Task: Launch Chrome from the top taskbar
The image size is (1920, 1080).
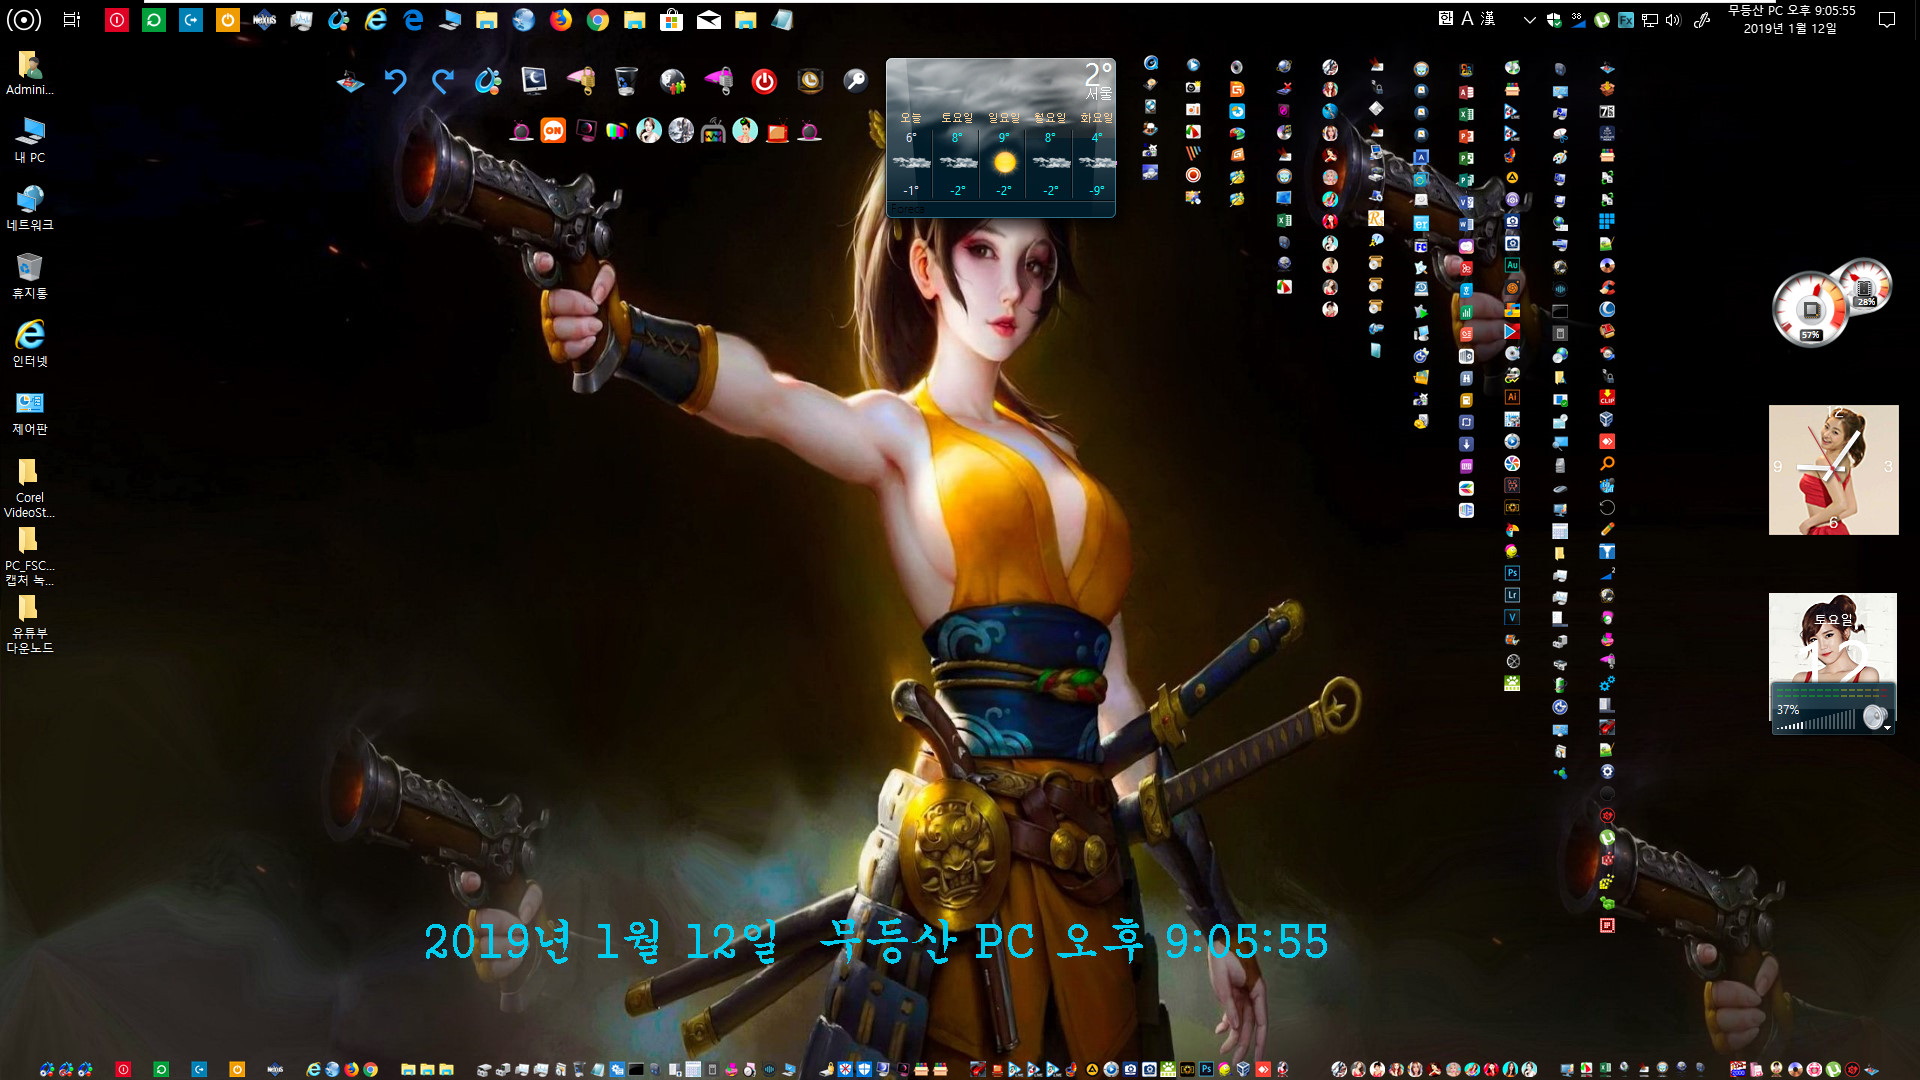Action: pyautogui.click(x=598, y=19)
